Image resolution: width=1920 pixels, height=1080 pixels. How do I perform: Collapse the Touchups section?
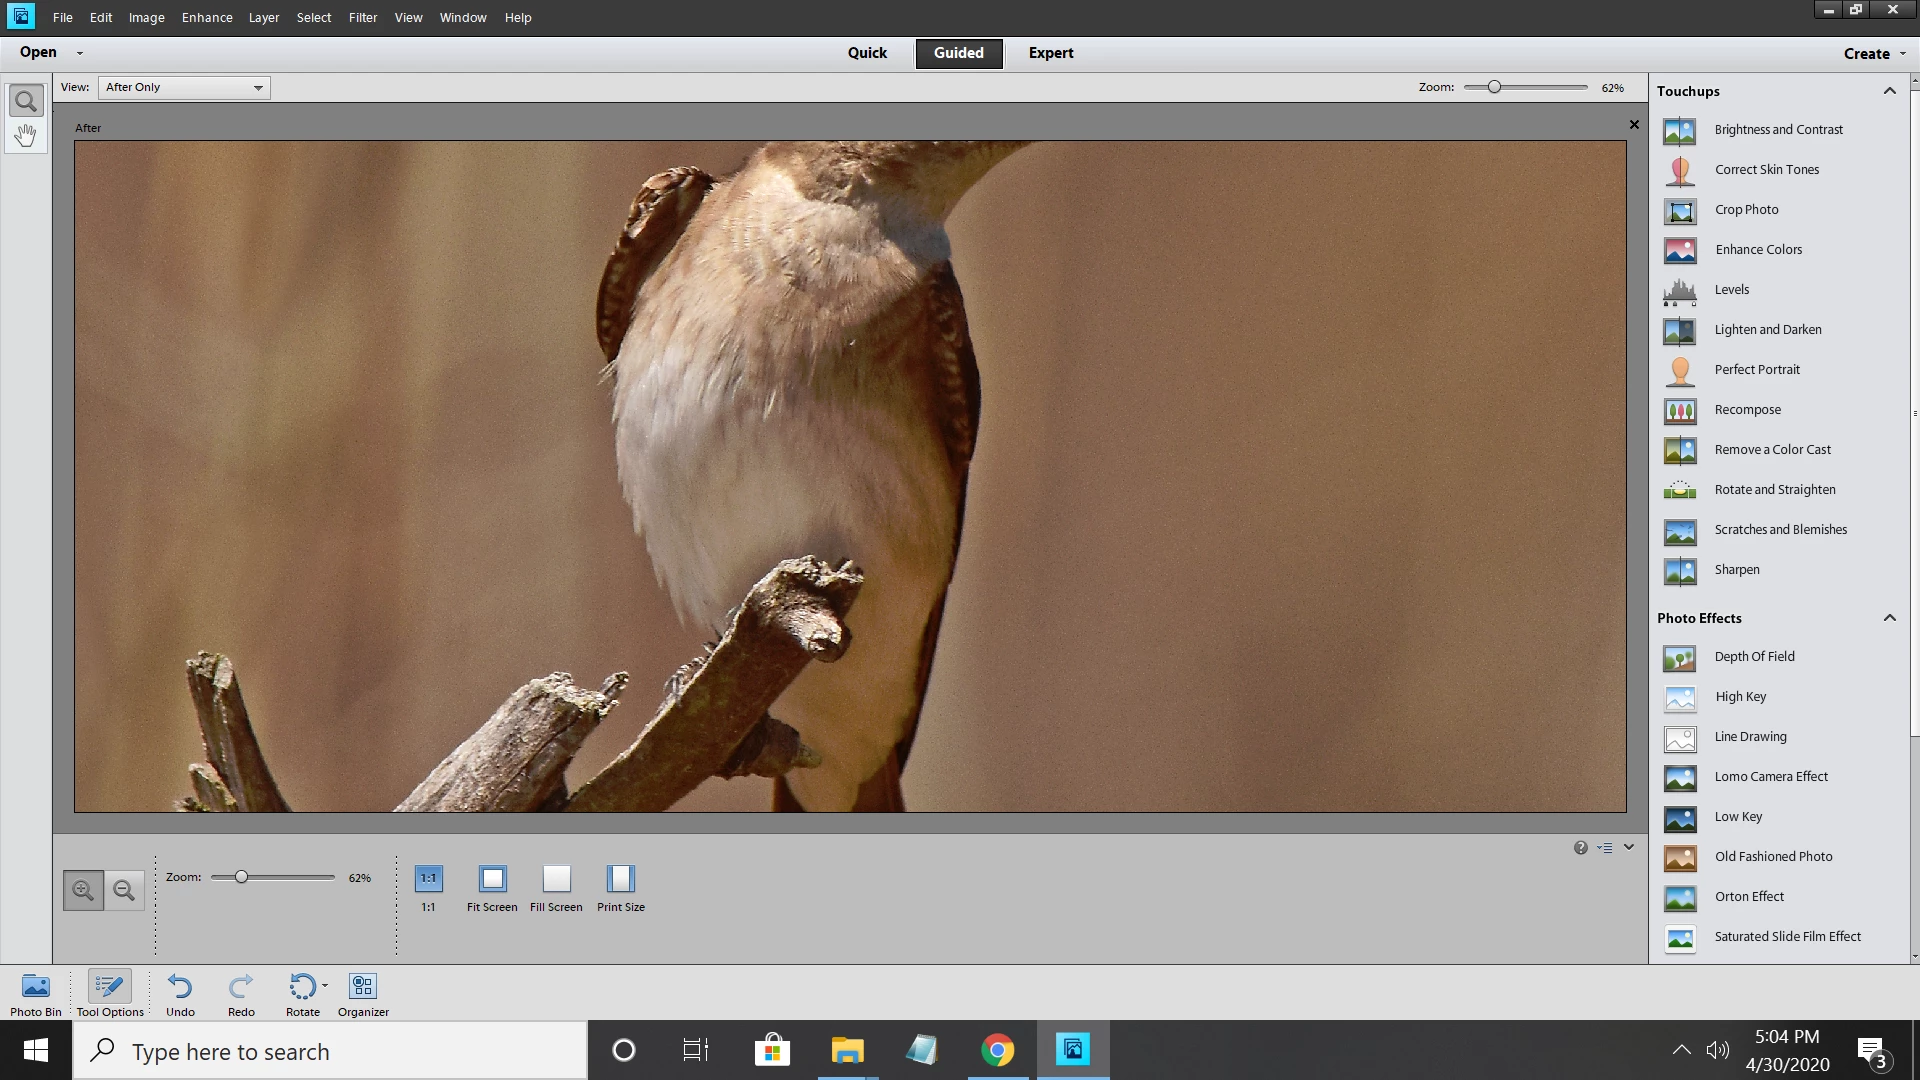point(1889,91)
